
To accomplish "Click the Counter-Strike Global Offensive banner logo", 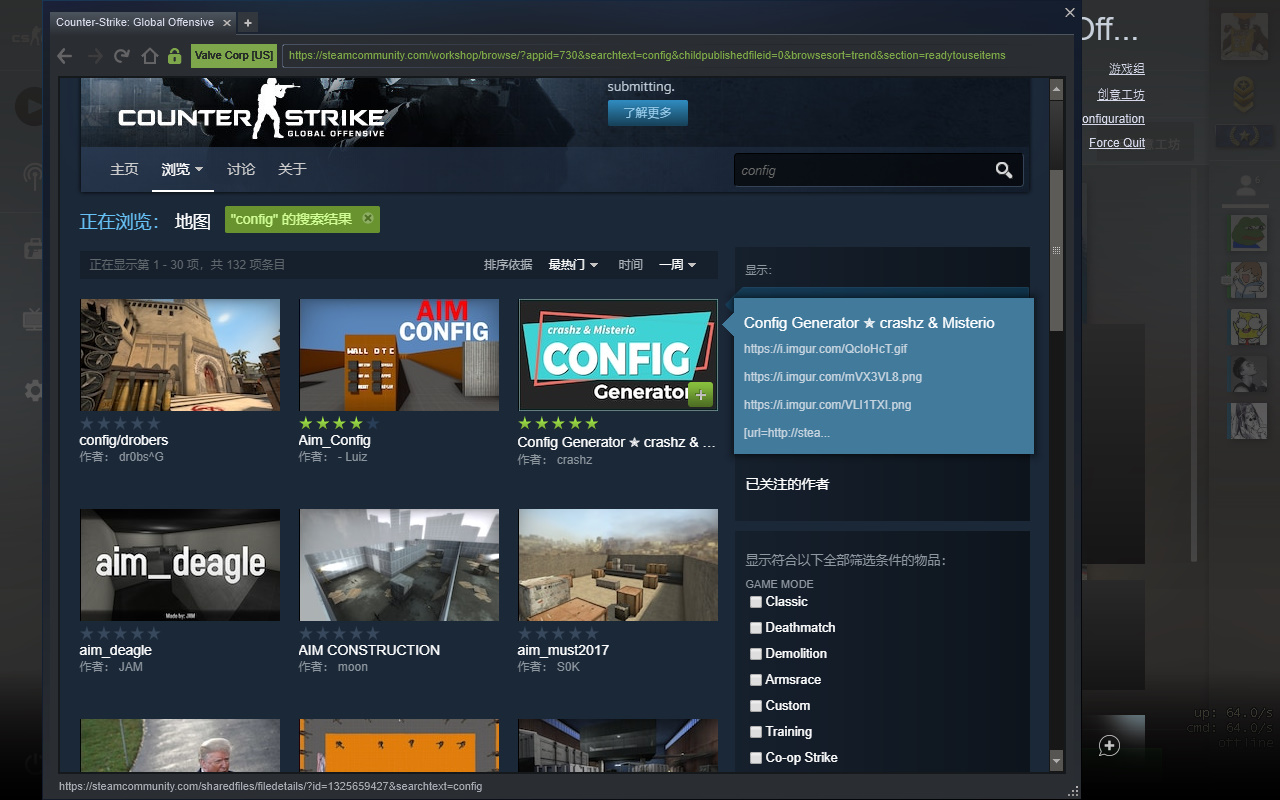I will pos(252,110).
